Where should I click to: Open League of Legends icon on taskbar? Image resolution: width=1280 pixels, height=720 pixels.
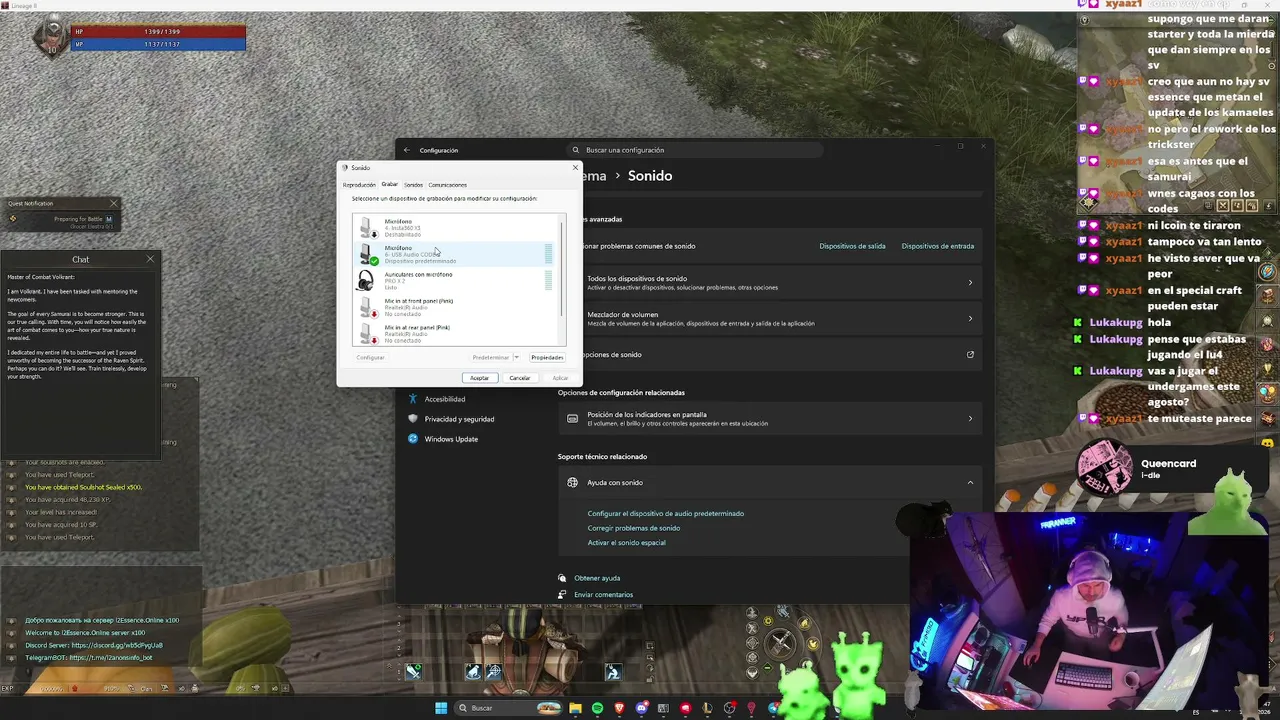tap(707, 708)
